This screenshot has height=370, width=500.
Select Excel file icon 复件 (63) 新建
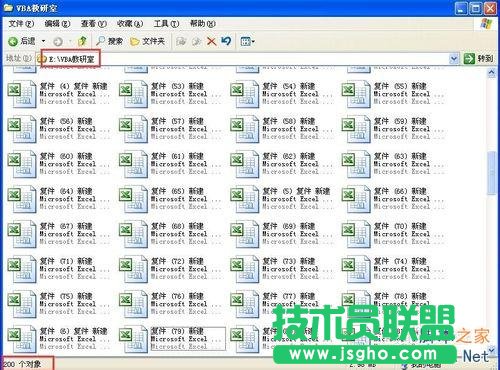tap(356, 164)
